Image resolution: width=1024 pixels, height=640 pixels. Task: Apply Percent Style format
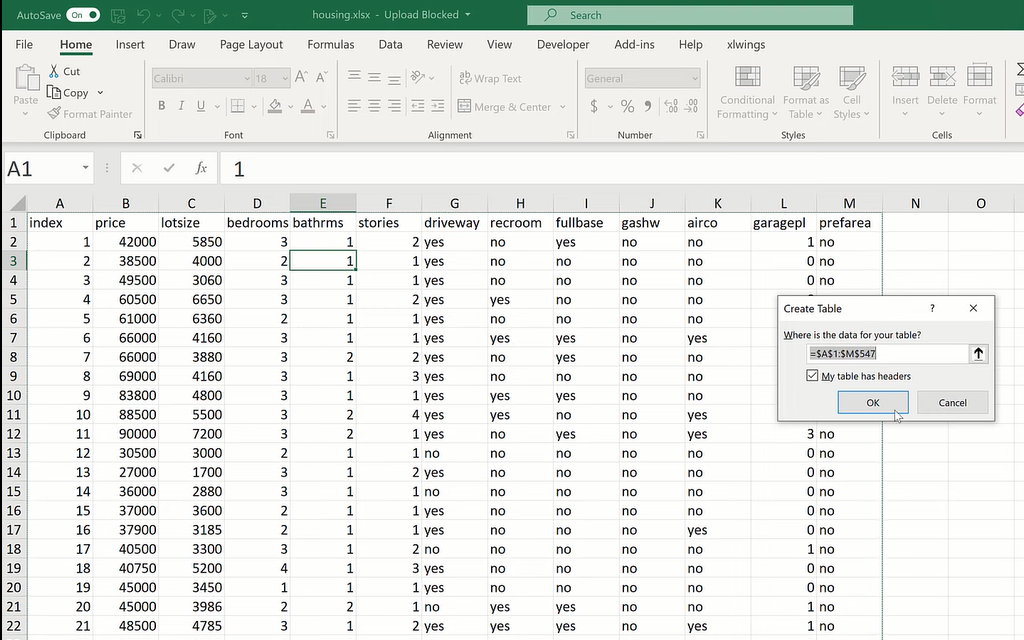pyautogui.click(x=628, y=106)
